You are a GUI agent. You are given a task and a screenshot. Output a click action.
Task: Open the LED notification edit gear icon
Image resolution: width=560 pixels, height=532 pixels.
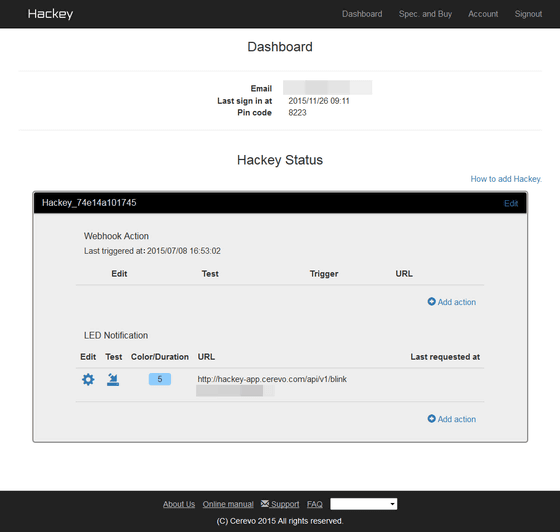[x=88, y=379]
